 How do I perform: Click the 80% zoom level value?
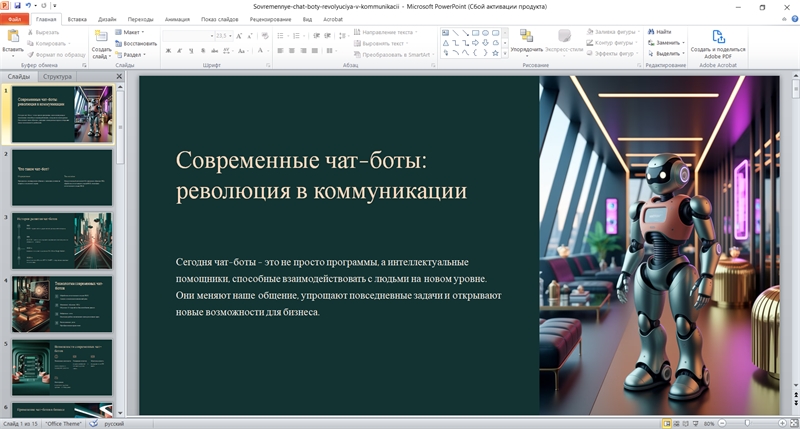click(709, 423)
